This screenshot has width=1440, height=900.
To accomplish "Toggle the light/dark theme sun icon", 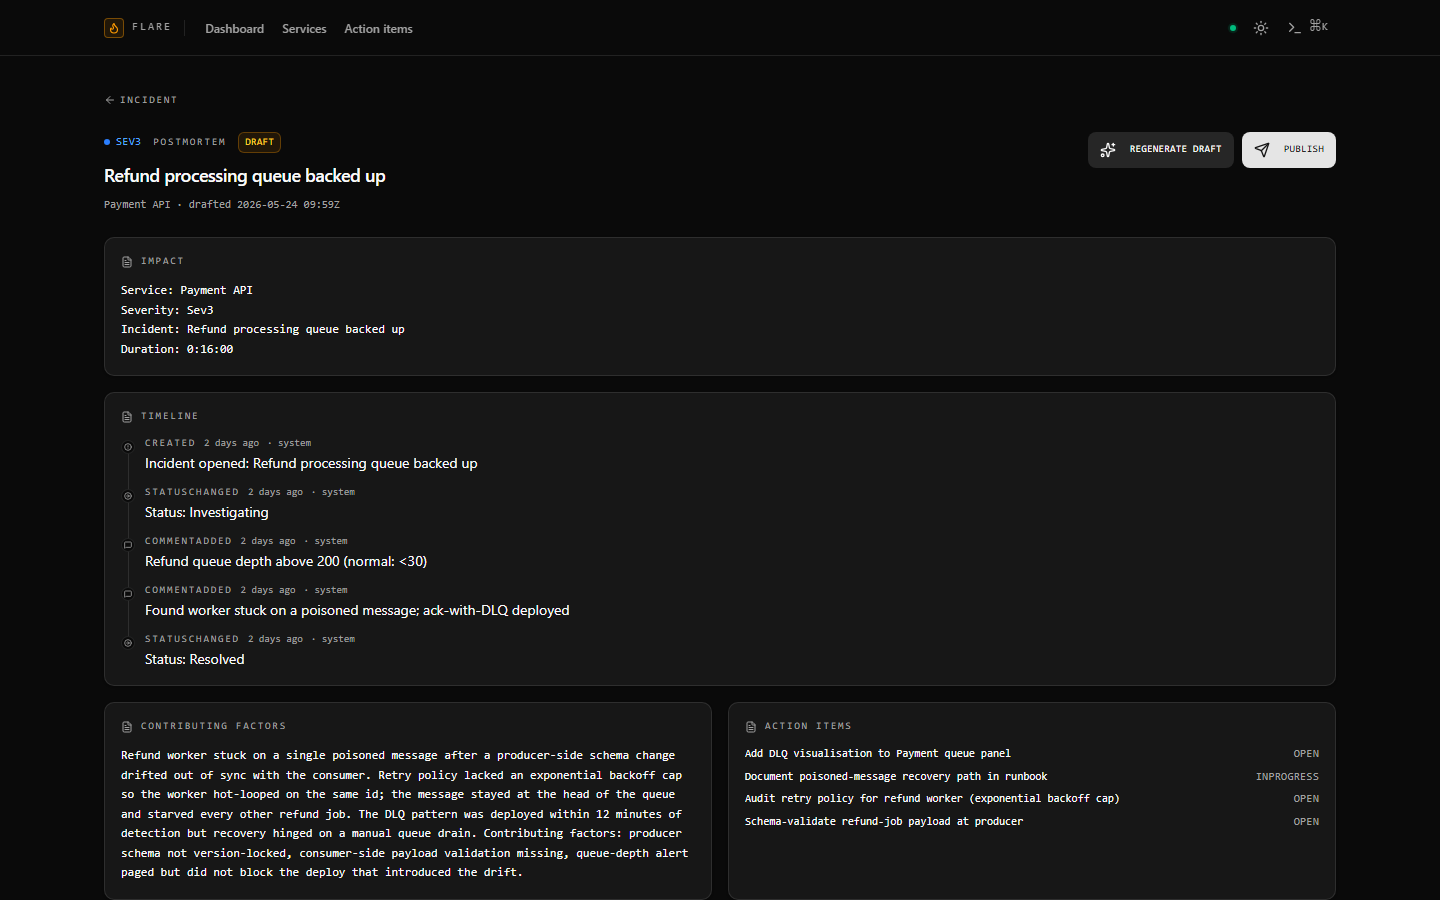I will (x=1261, y=28).
